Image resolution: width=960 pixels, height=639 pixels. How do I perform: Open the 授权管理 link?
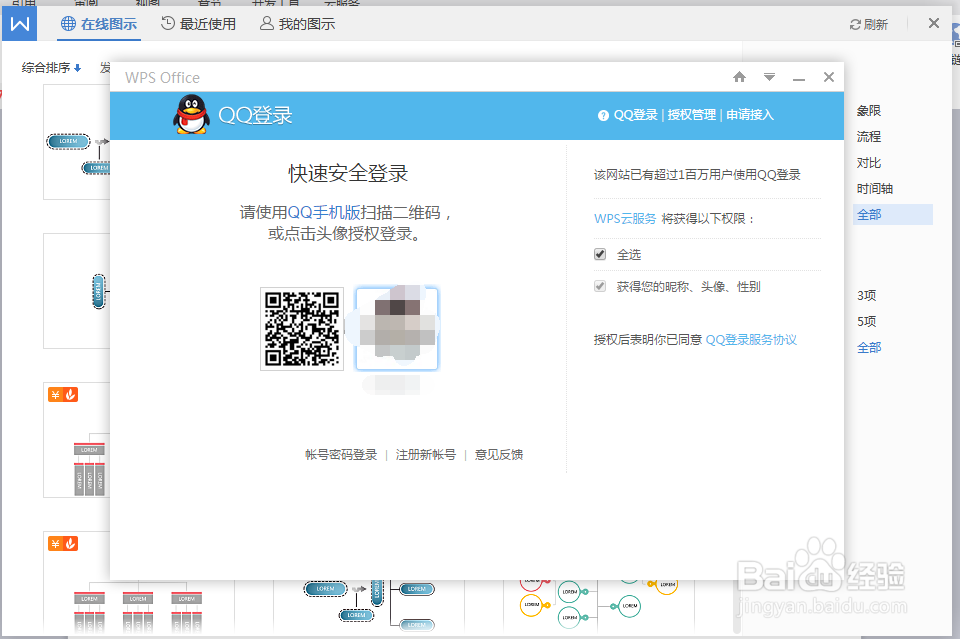(692, 114)
